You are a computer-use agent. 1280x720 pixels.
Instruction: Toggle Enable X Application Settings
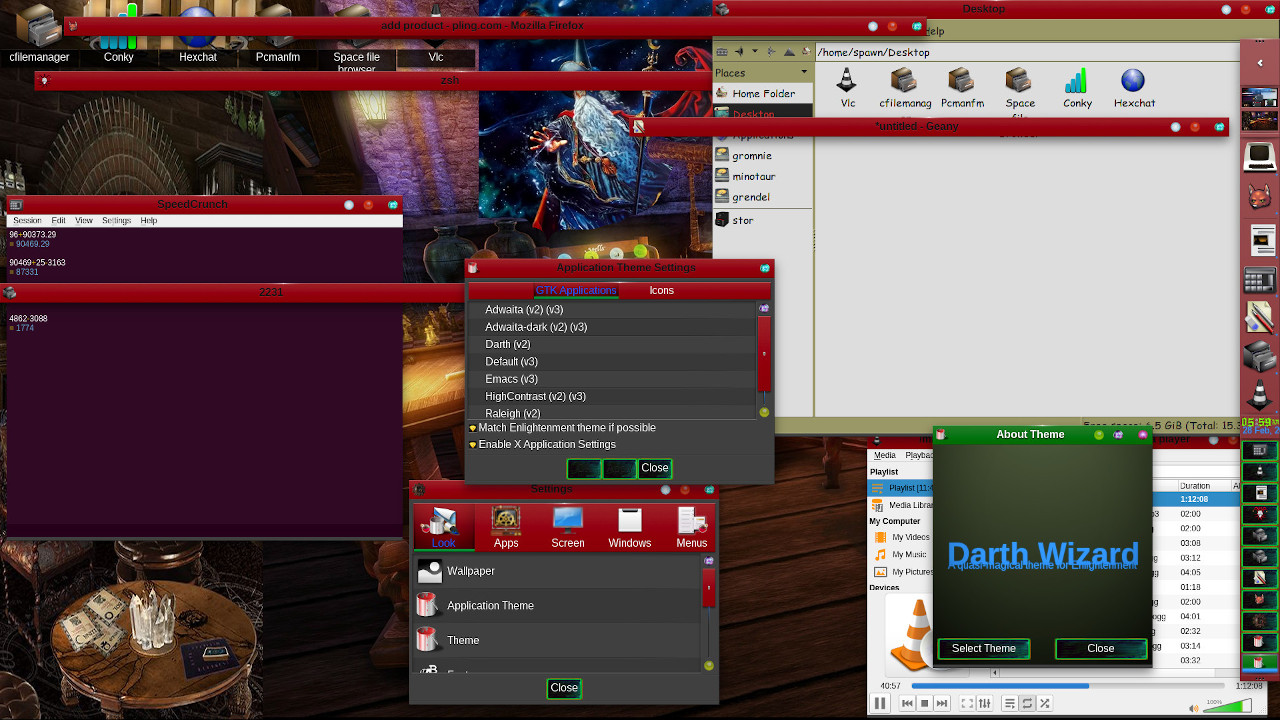point(542,445)
